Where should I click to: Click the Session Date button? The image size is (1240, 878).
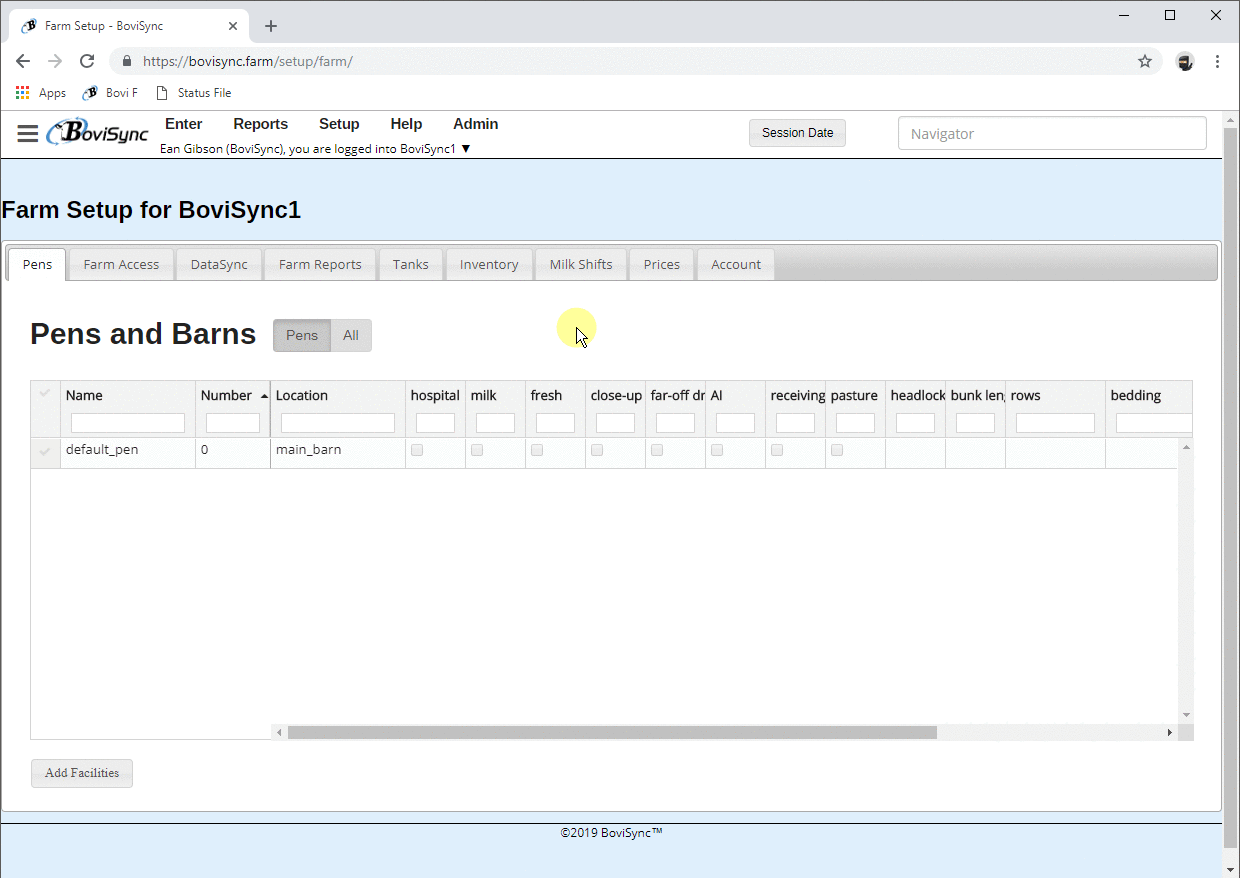coord(797,133)
